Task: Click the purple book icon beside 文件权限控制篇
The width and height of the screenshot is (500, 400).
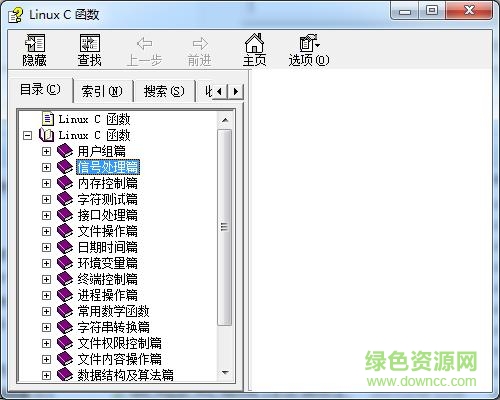Action: coord(65,343)
